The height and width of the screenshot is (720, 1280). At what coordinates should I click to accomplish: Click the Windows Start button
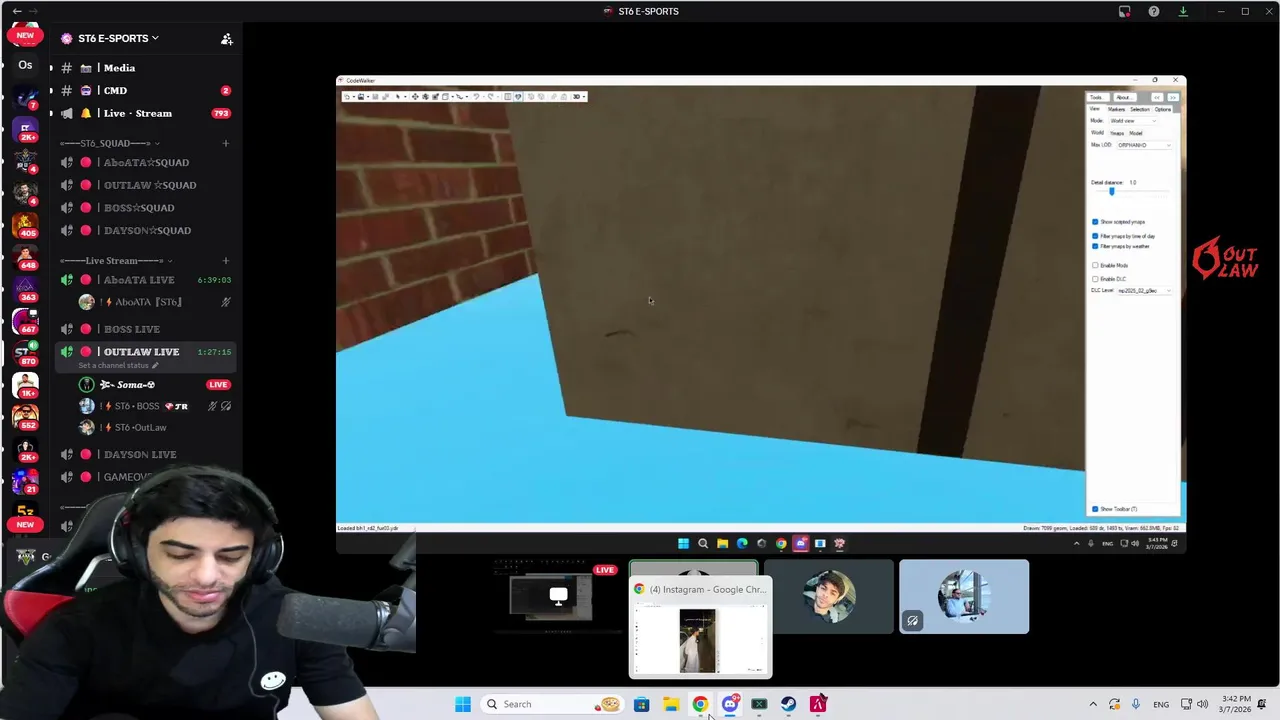(463, 704)
